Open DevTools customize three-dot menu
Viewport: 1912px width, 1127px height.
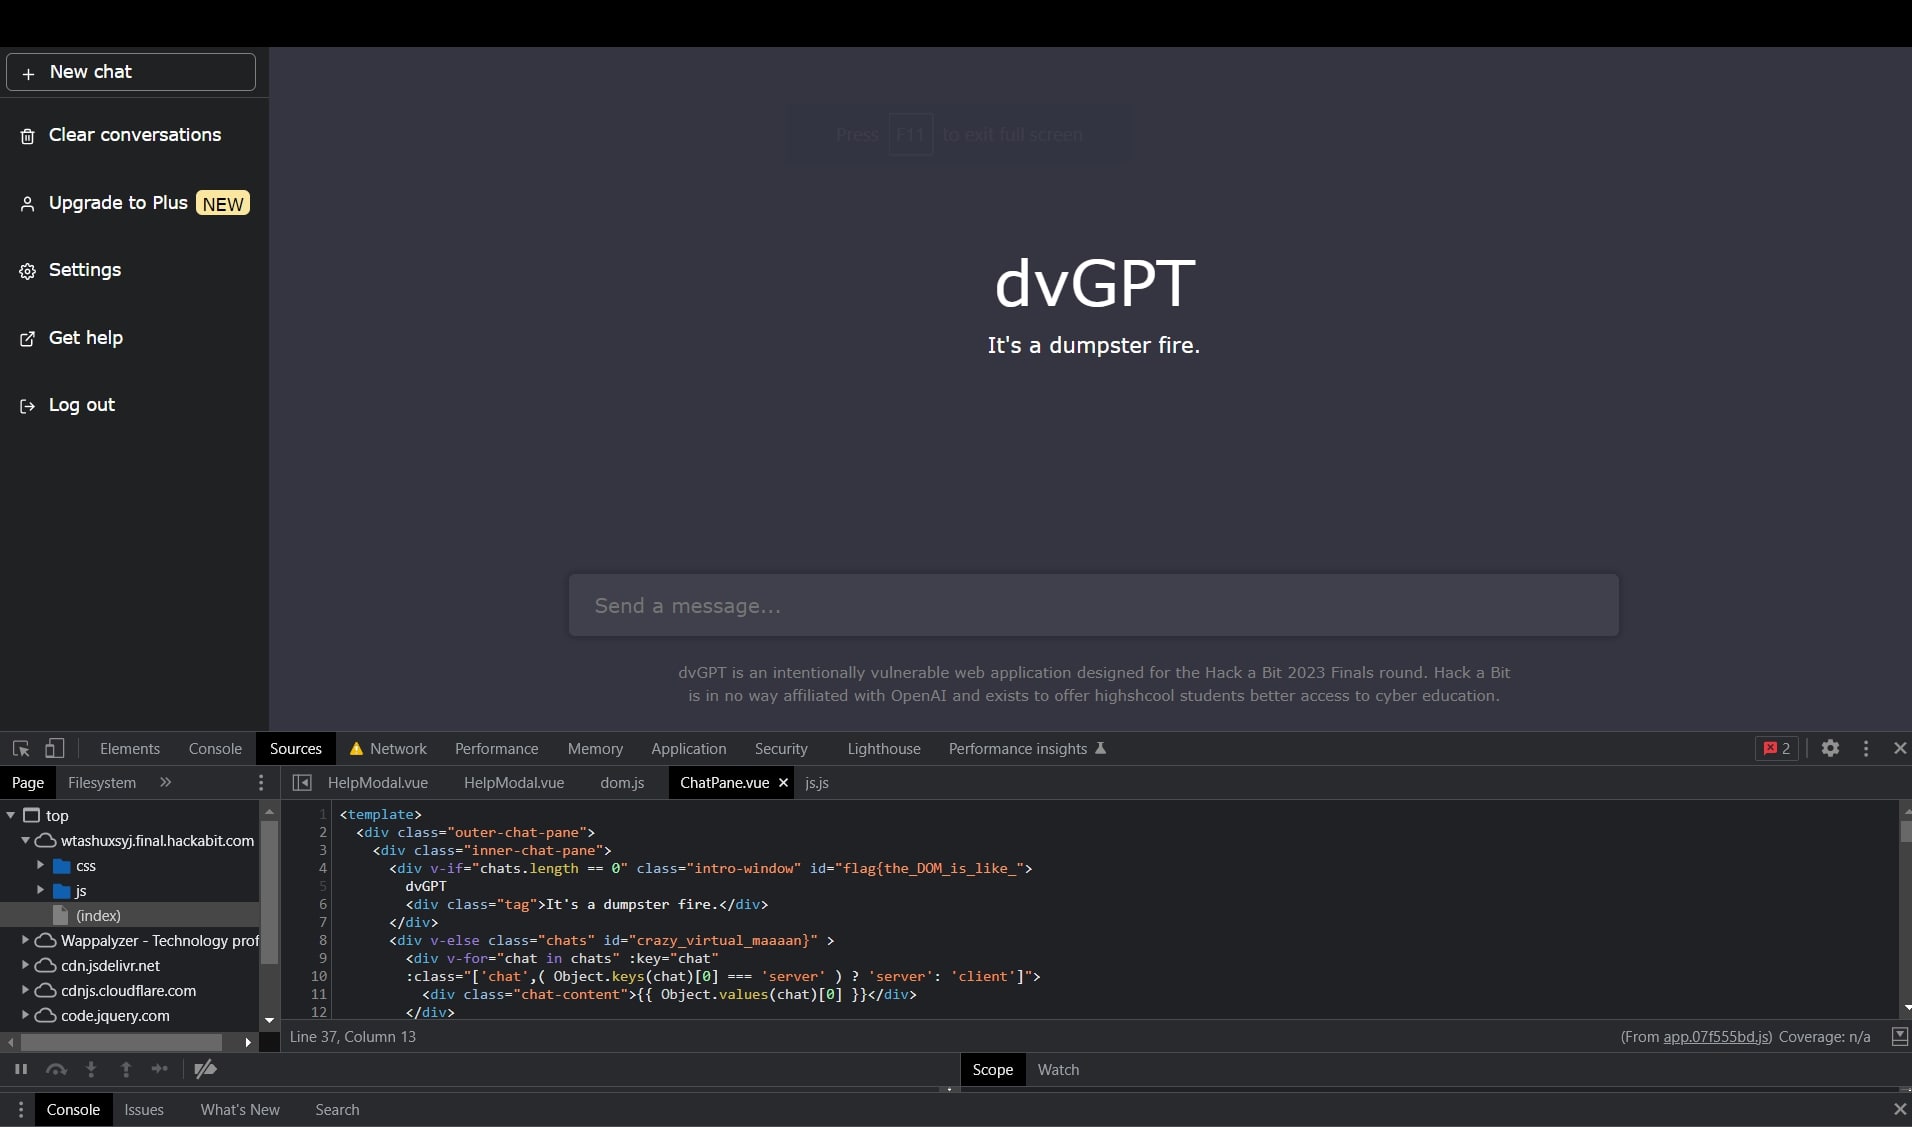pyautogui.click(x=1866, y=748)
